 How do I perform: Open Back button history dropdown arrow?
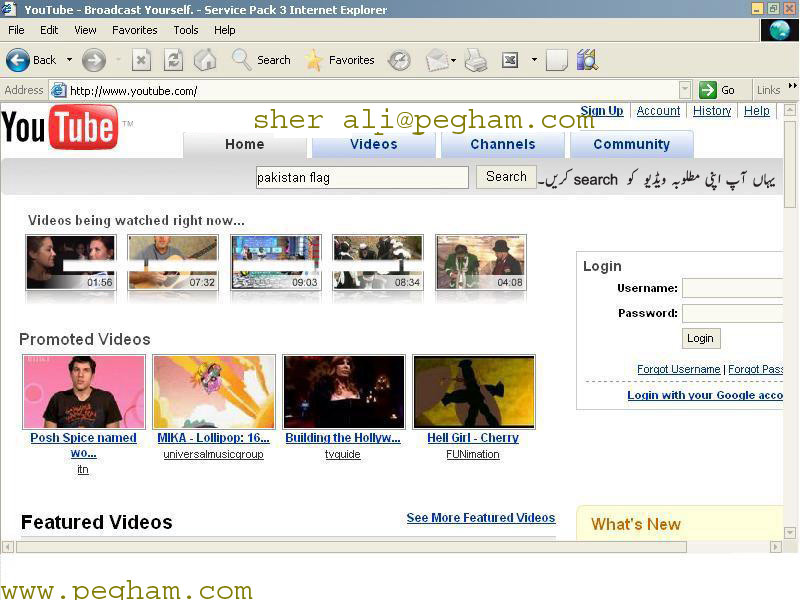(x=69, y=60)
